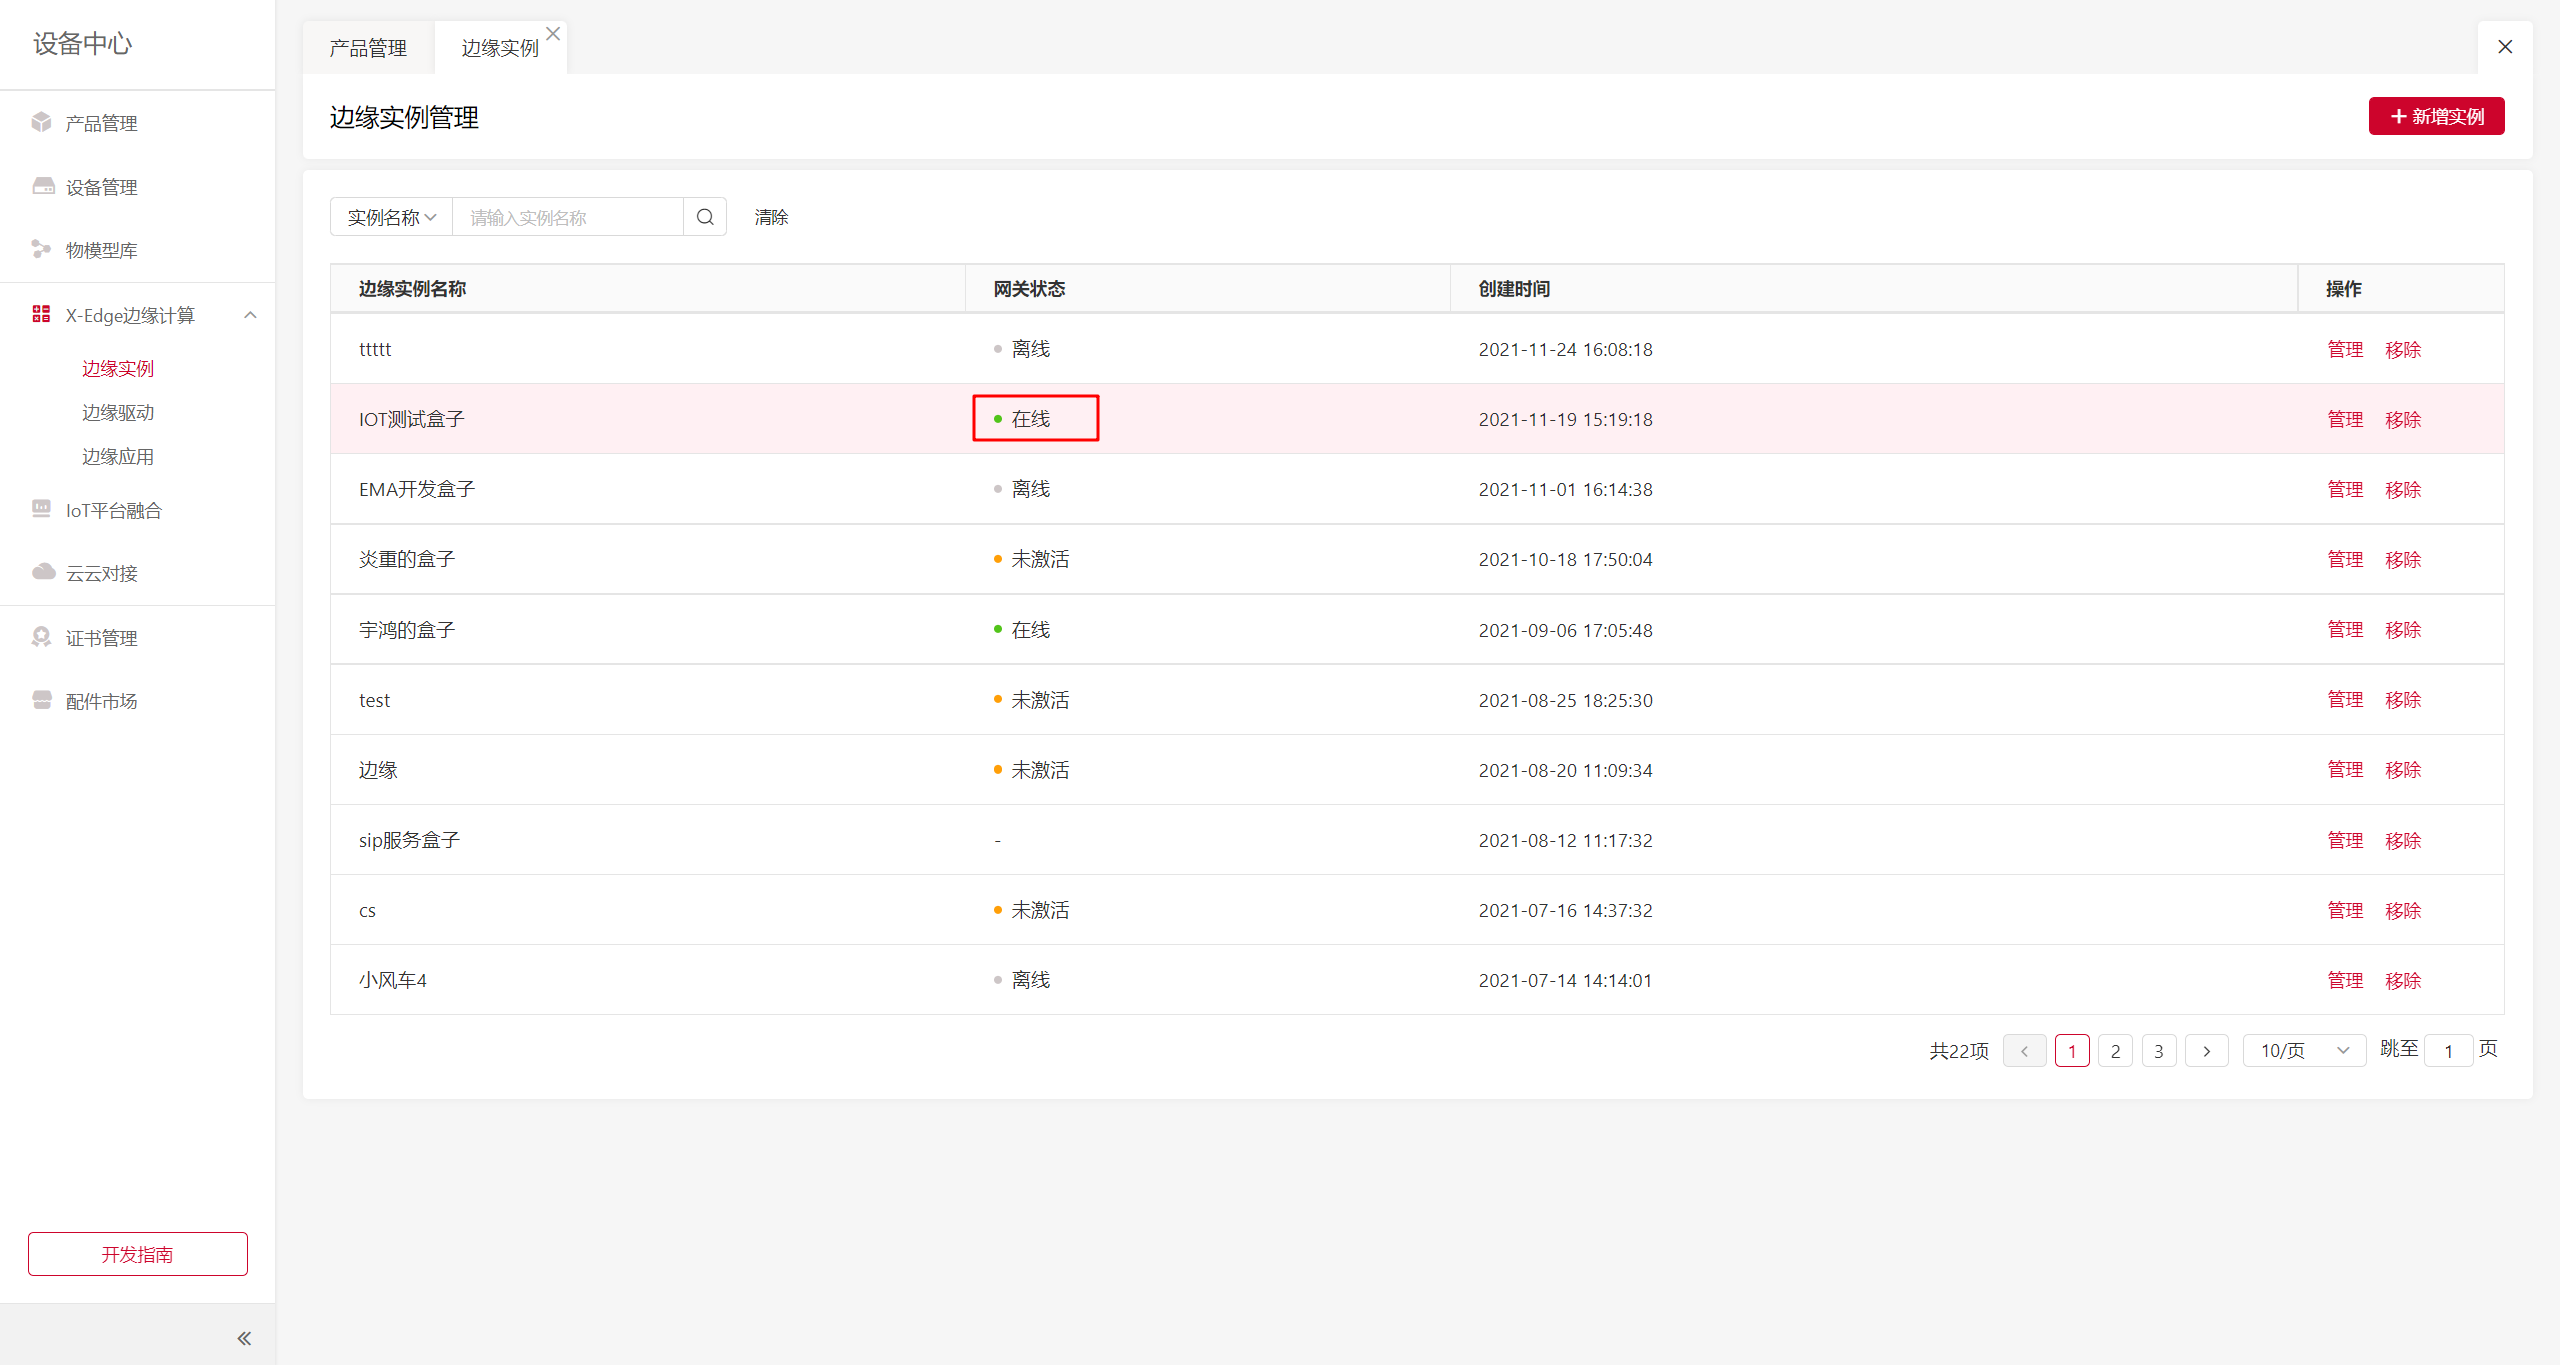This screenshot has height=1365, width=2560.
Task: Click 移除 for the ttttt row
Action: tap(2402, 349)
